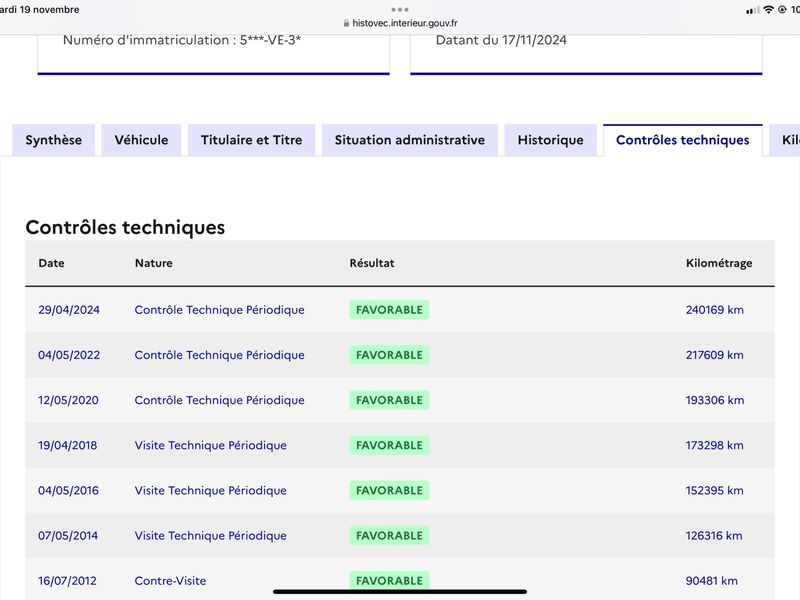800x600 pixels.
Task: Open the Titulaire et Titre tab
Action: (252, 140)
